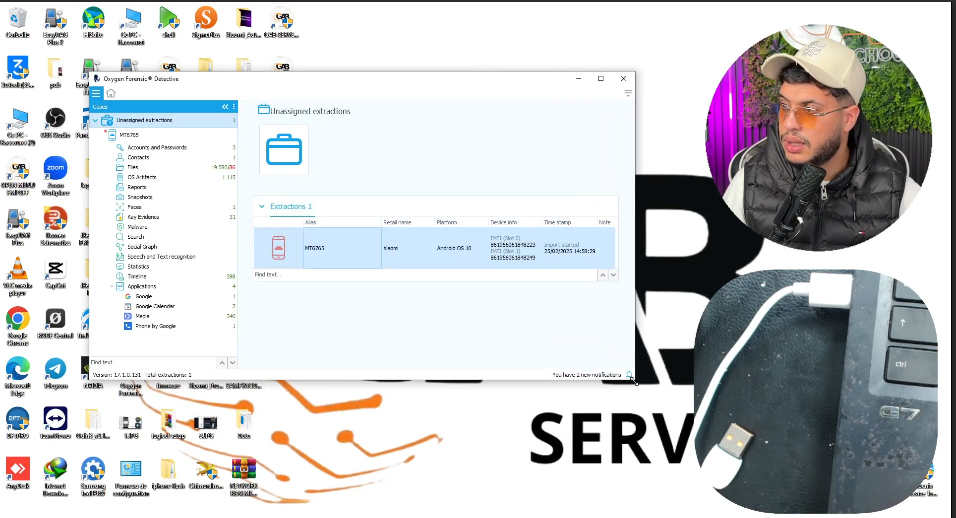The height and width of the screenshot is (518, 956).
Task: Open the Recycle Bin desktop icon
Action: click(18, 23)
